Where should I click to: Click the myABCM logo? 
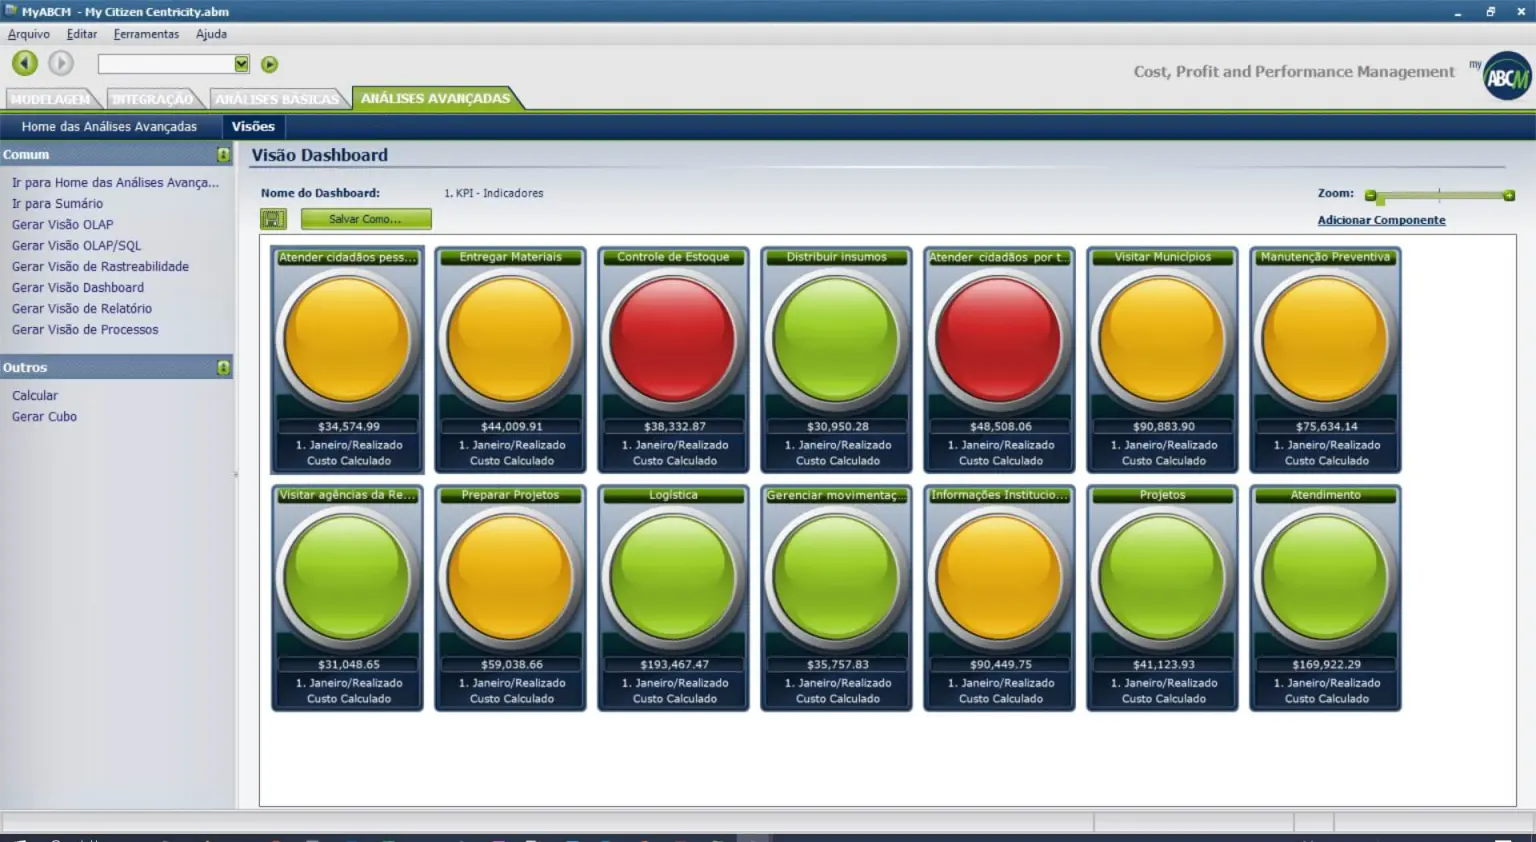point(1505,76)
